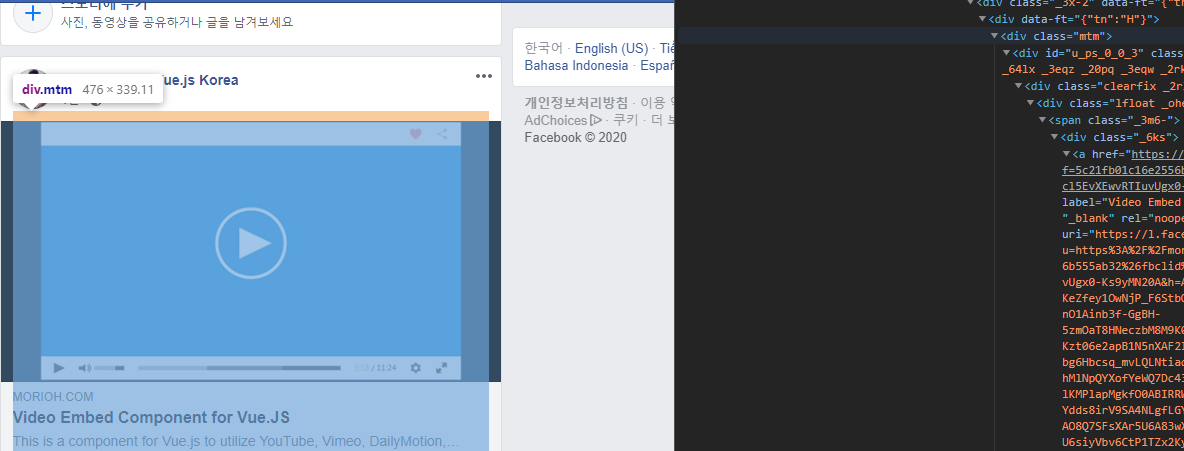Click the "_blank" rel attribute line
Viewport: 1184px width, 451px height.
click(1122, 218)
